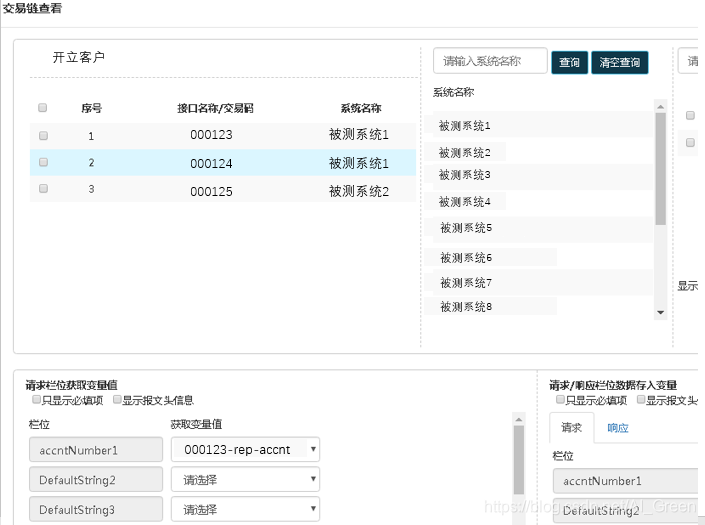The width and height of the screenshot is (705, 525).
Task: Select 被测系统2 in system list
Action: tap(465, 152)
